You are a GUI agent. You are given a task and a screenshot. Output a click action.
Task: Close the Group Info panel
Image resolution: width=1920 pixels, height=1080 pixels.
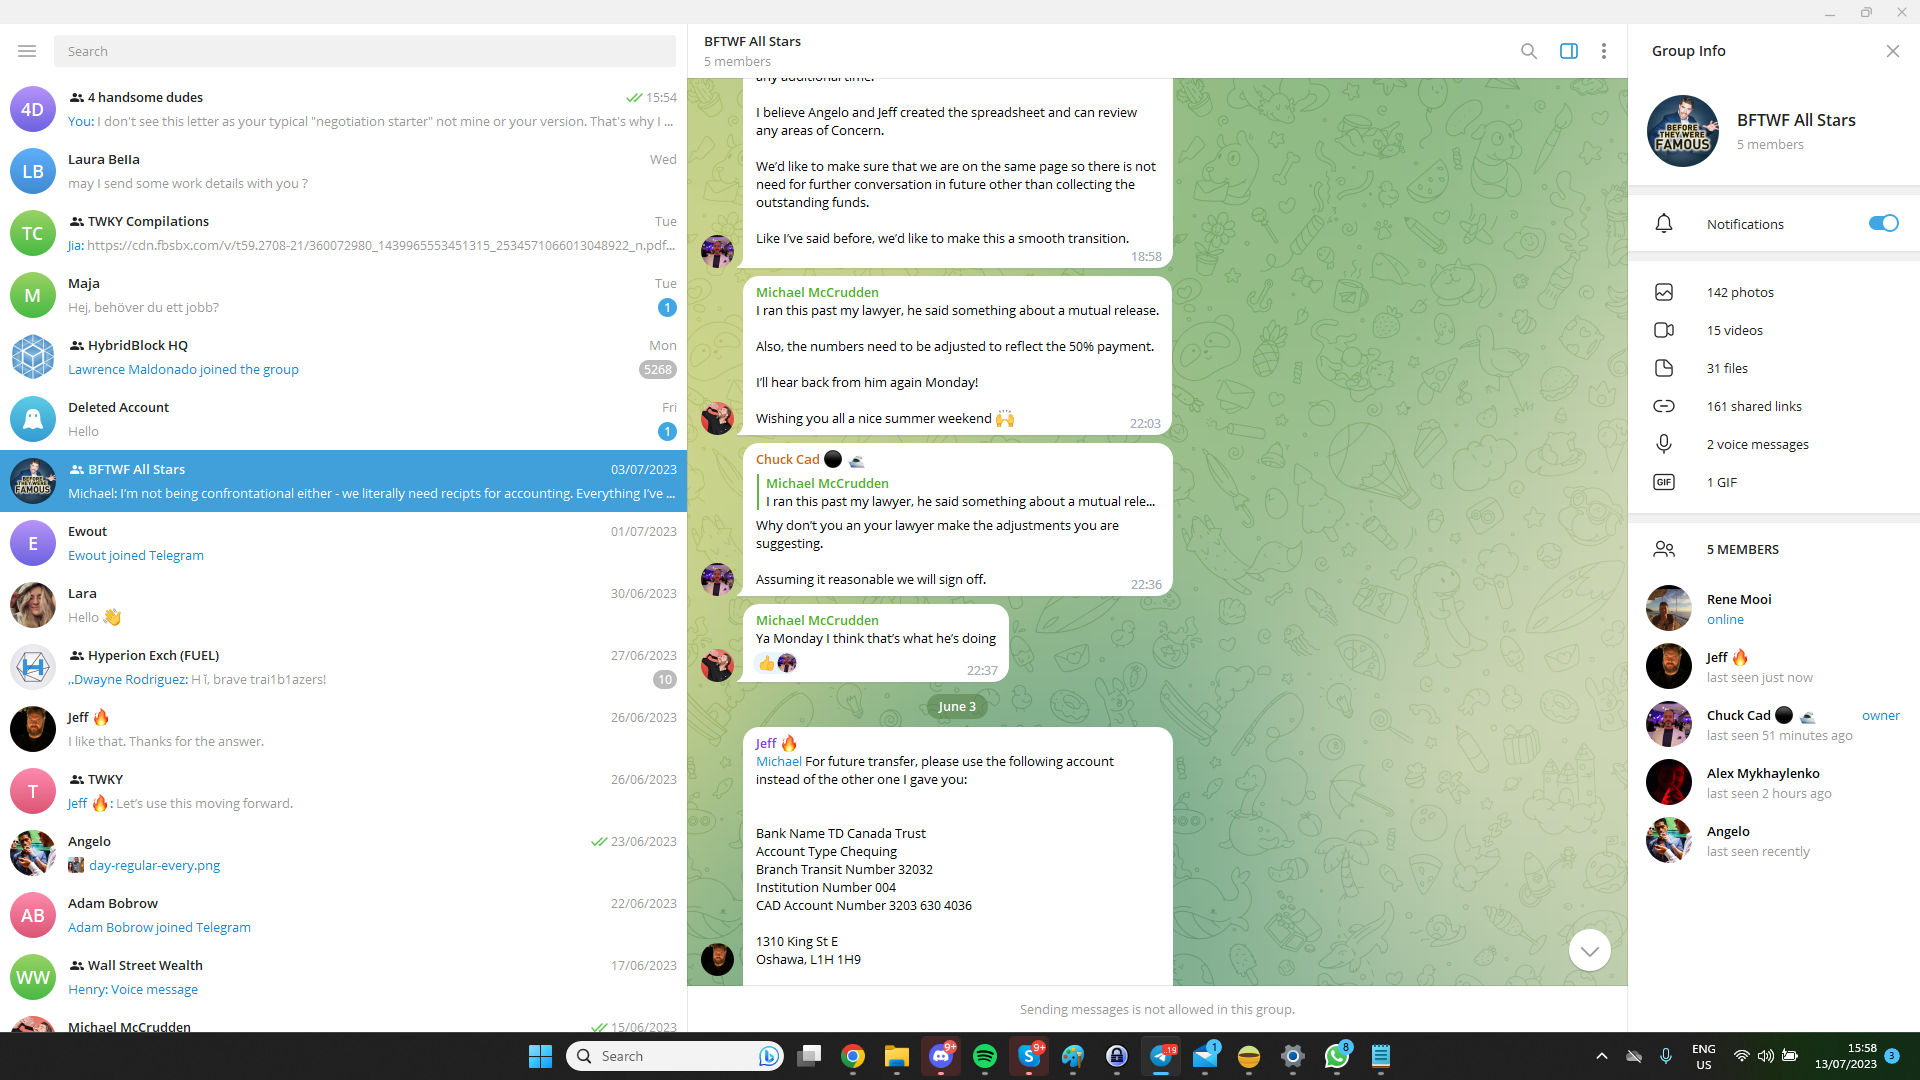[1892, 51]
